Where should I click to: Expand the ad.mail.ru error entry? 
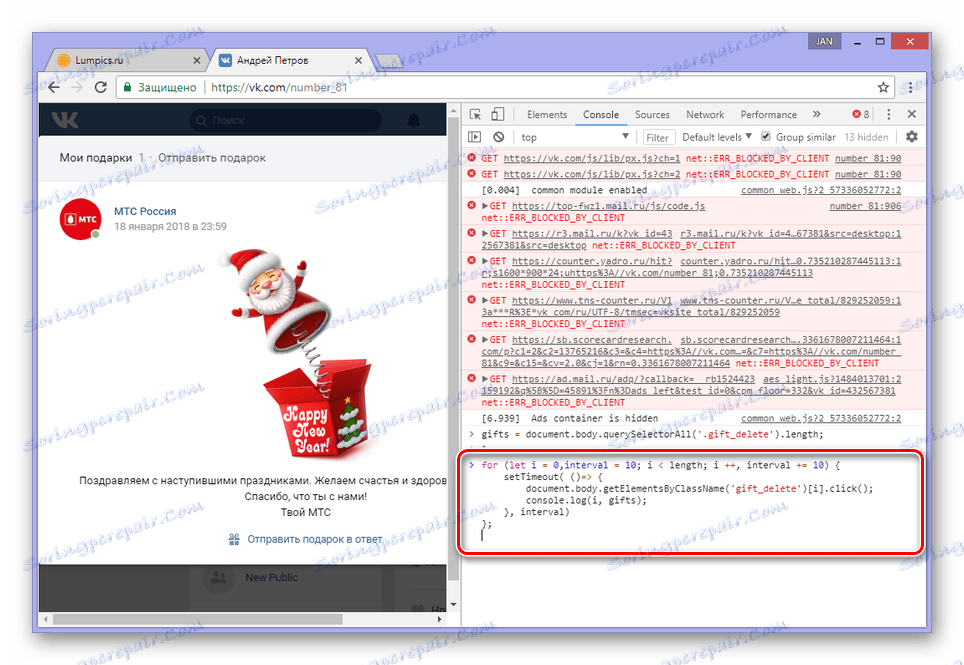tap(485, 379)
